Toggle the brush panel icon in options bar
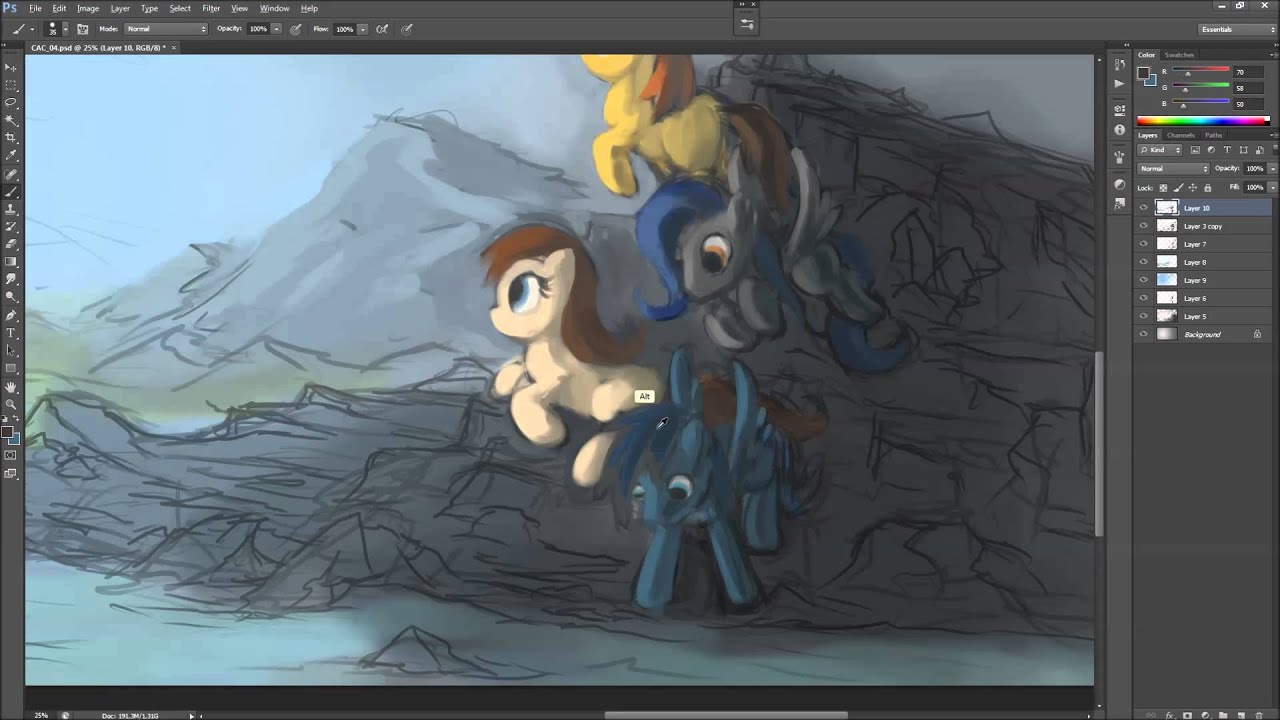This screenshot has width=1280, height=720. pos(82,29)
